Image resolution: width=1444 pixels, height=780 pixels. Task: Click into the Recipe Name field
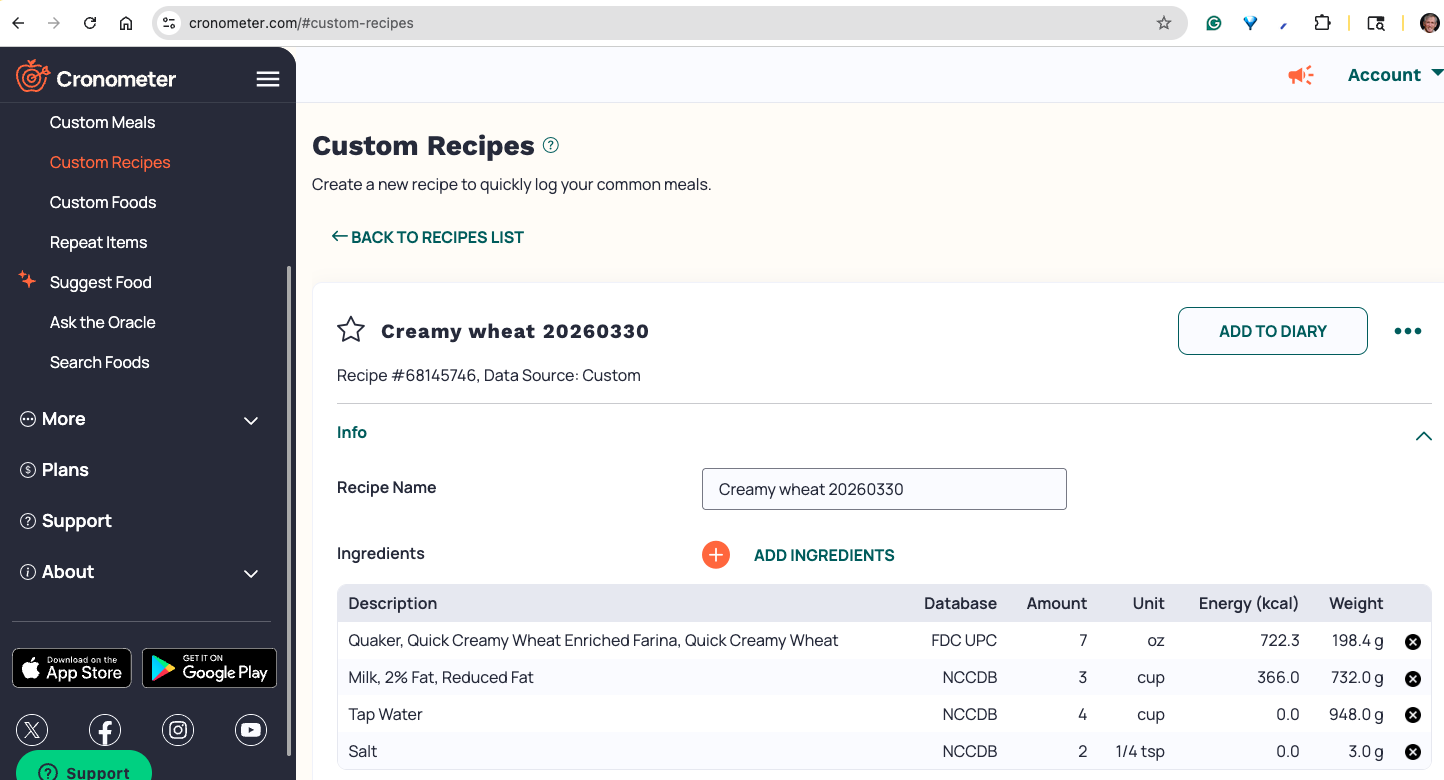click(884, 489)
